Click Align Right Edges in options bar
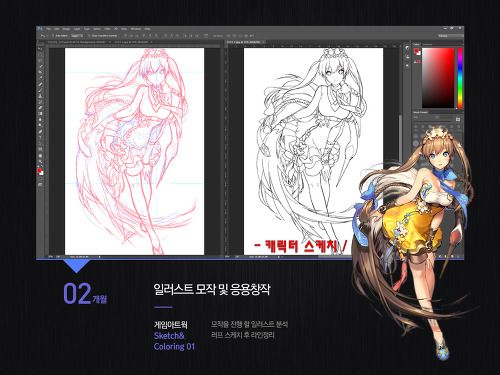The height and width of the screenshot is (375, 500). (156, 35)
